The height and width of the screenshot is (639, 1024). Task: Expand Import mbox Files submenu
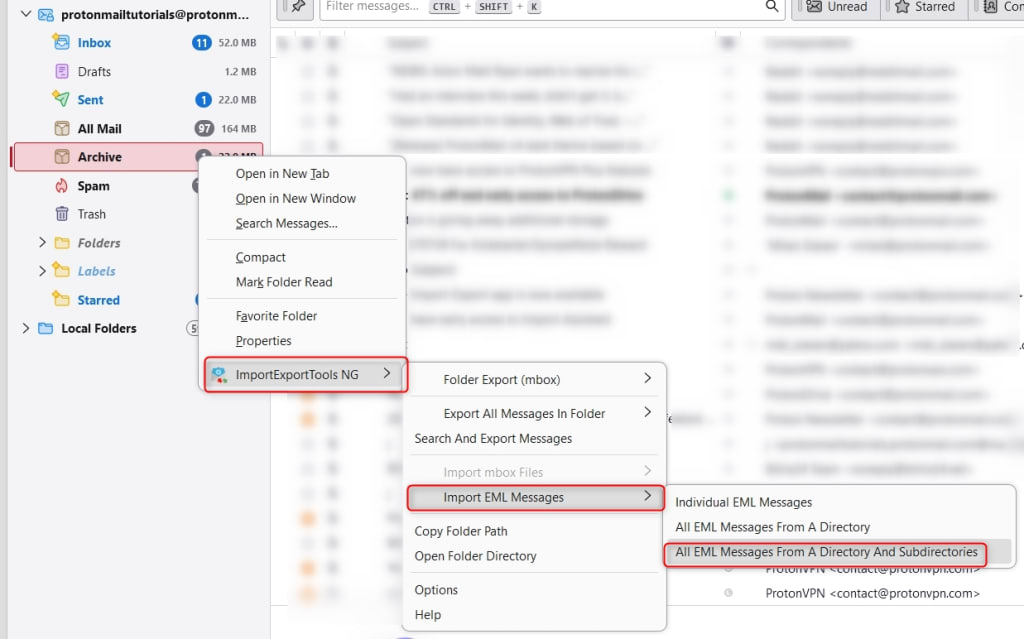[534, 472]
